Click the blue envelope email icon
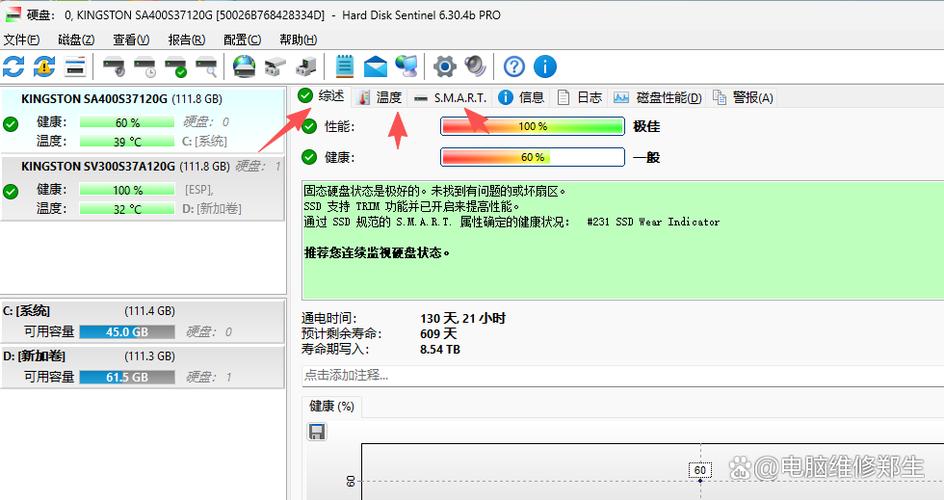 click(376, 66)
